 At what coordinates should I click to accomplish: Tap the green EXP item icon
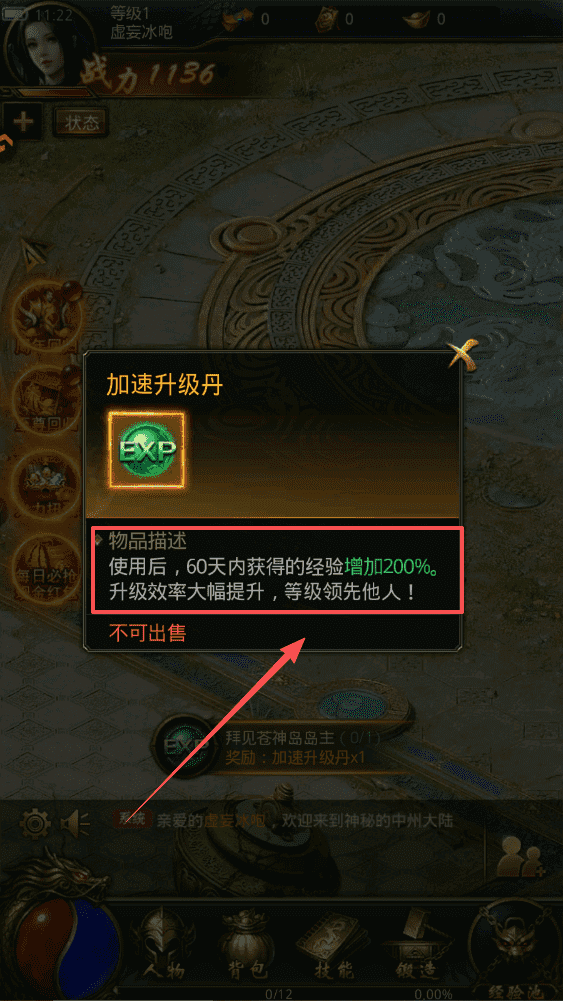pyautogui.click(x=147, y=451)
